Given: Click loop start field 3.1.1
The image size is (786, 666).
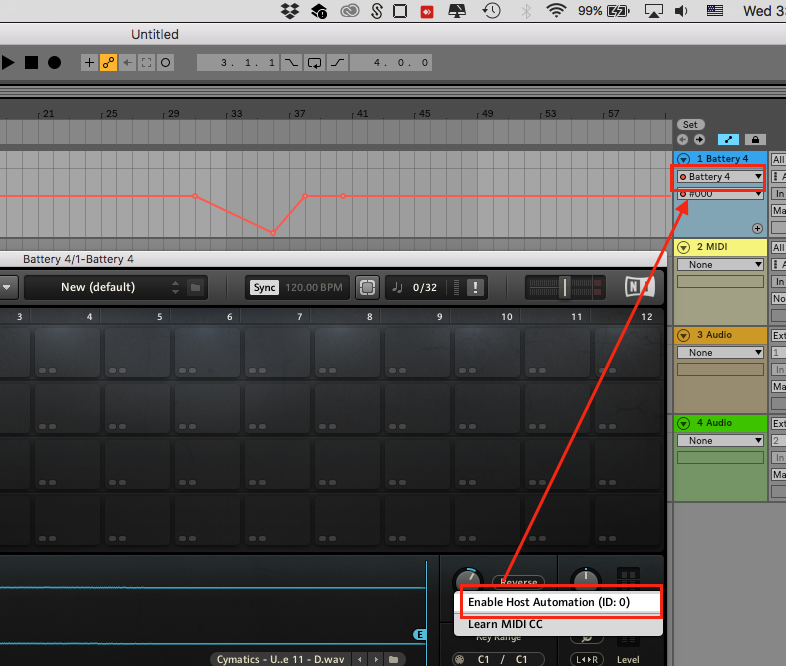Looking at the screenshot, I should click(238, 63).
